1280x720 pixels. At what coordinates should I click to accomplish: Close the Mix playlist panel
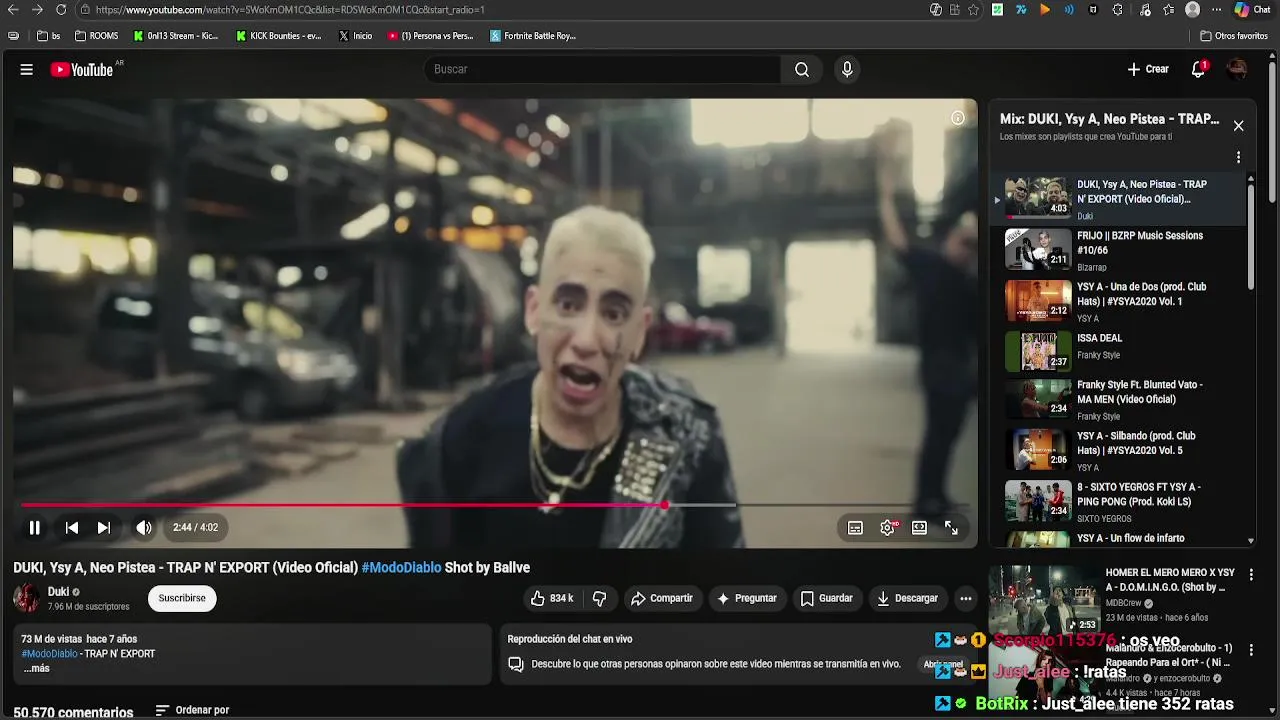pos(1238,126)
